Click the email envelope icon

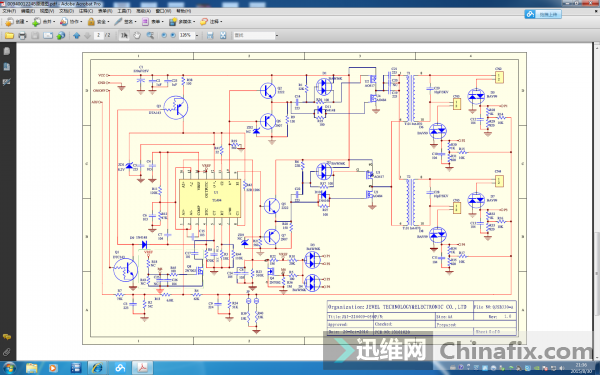(x=48, y=36)
